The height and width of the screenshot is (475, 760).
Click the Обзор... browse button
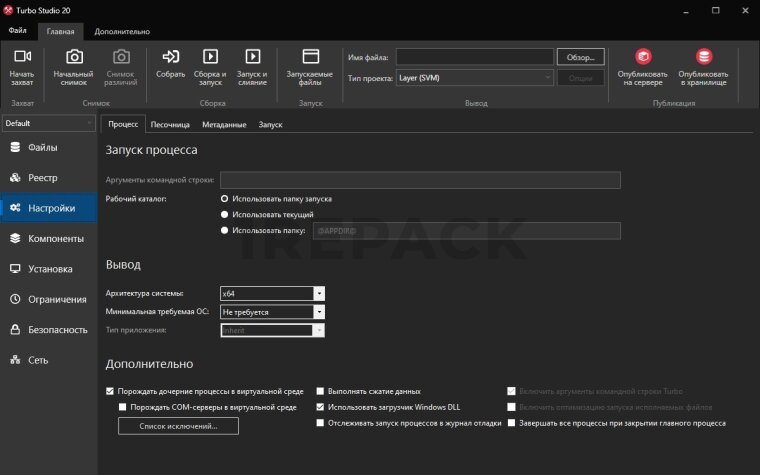coord(580,57)
